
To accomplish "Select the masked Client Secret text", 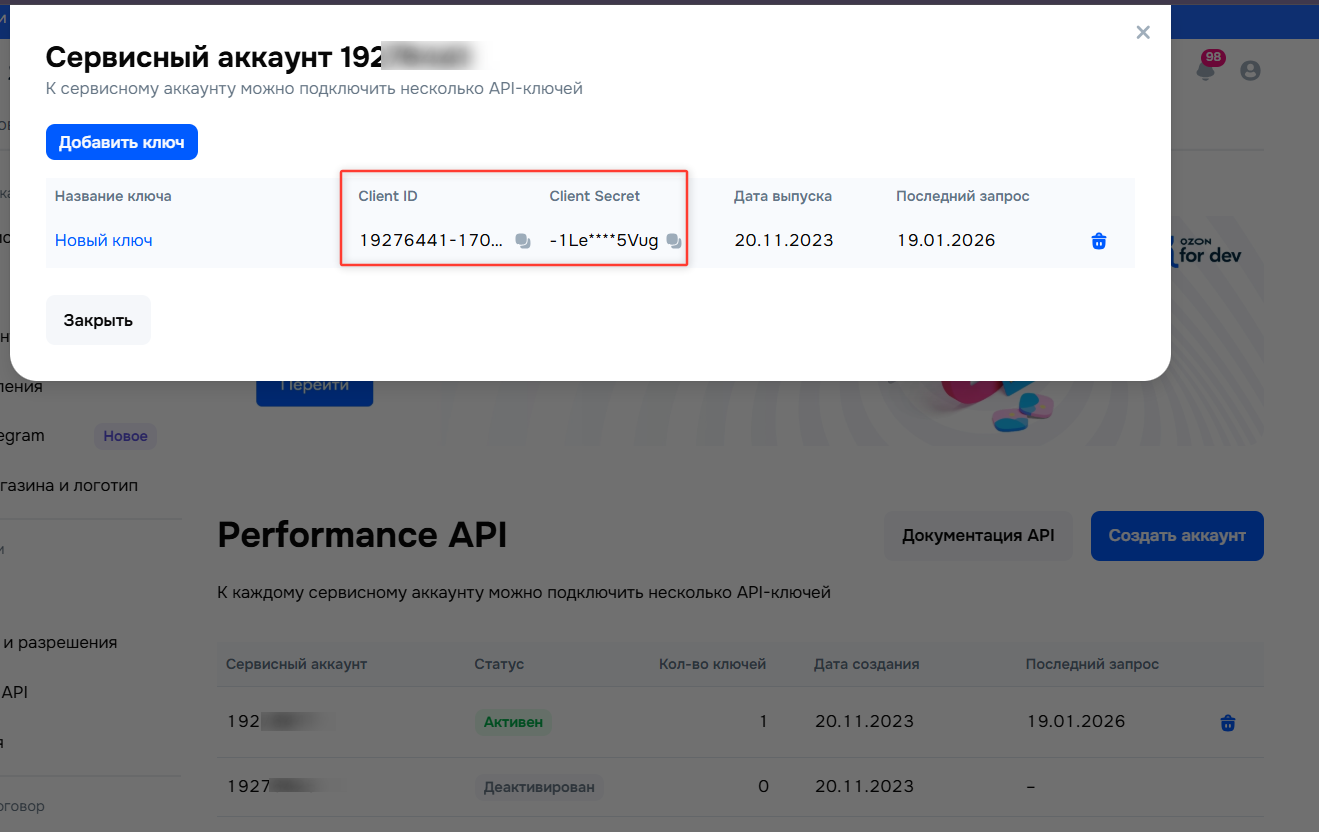I will pyautogui.click(x=604, y=241).
